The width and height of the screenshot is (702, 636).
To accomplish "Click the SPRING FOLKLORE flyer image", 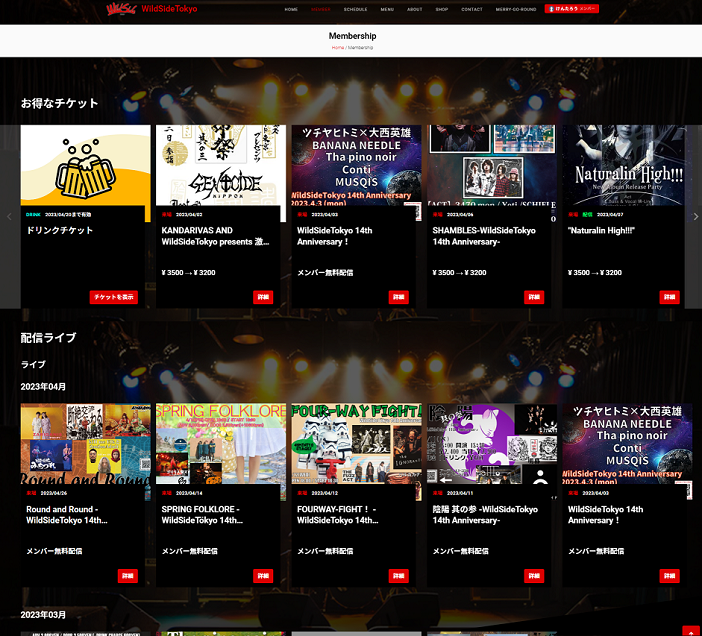I will pyautogui.click(x=221, y=444).
